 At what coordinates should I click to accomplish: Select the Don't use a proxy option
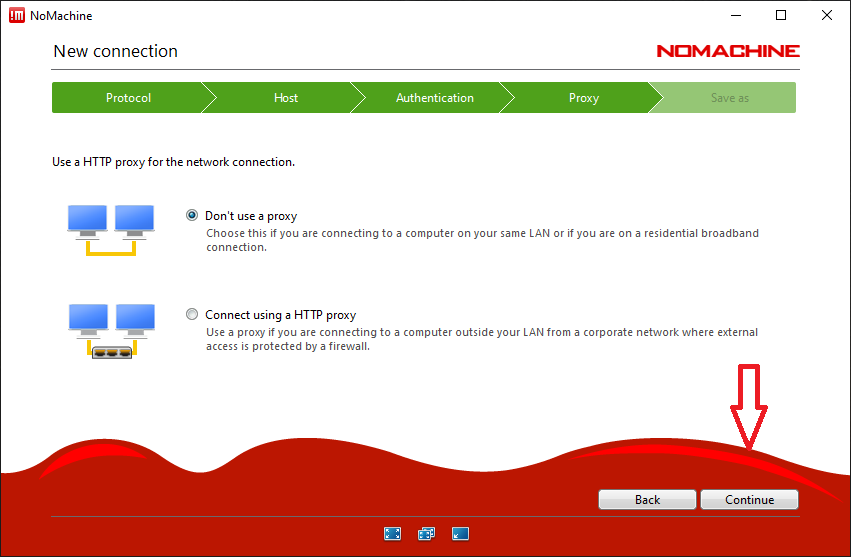[192, 216]
